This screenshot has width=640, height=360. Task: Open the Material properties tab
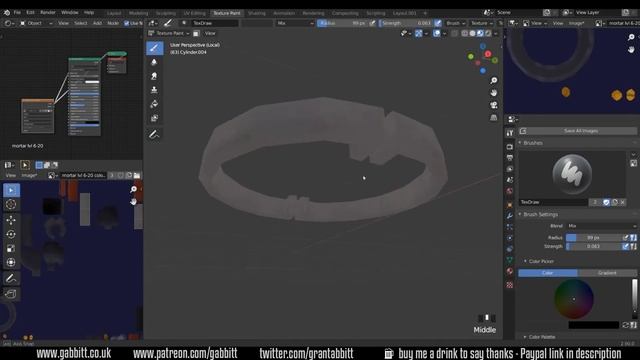tap(510, 271)
